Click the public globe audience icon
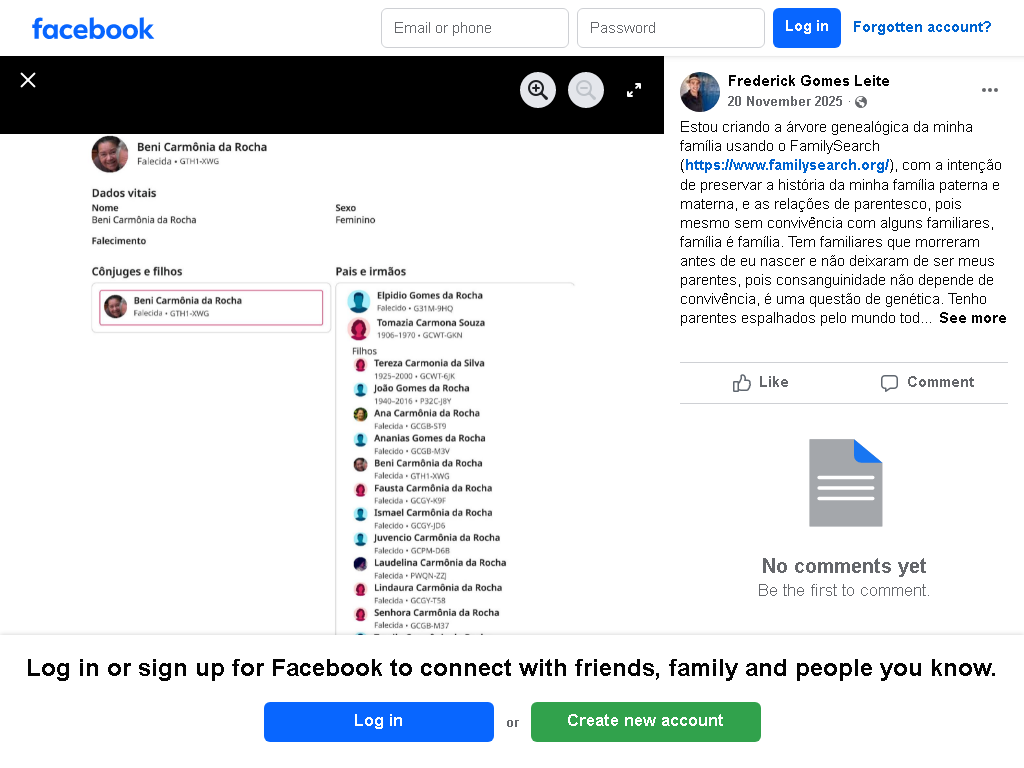Viewport: 1024px width, 768px height. pyautogui.click(x=861, y=102)
